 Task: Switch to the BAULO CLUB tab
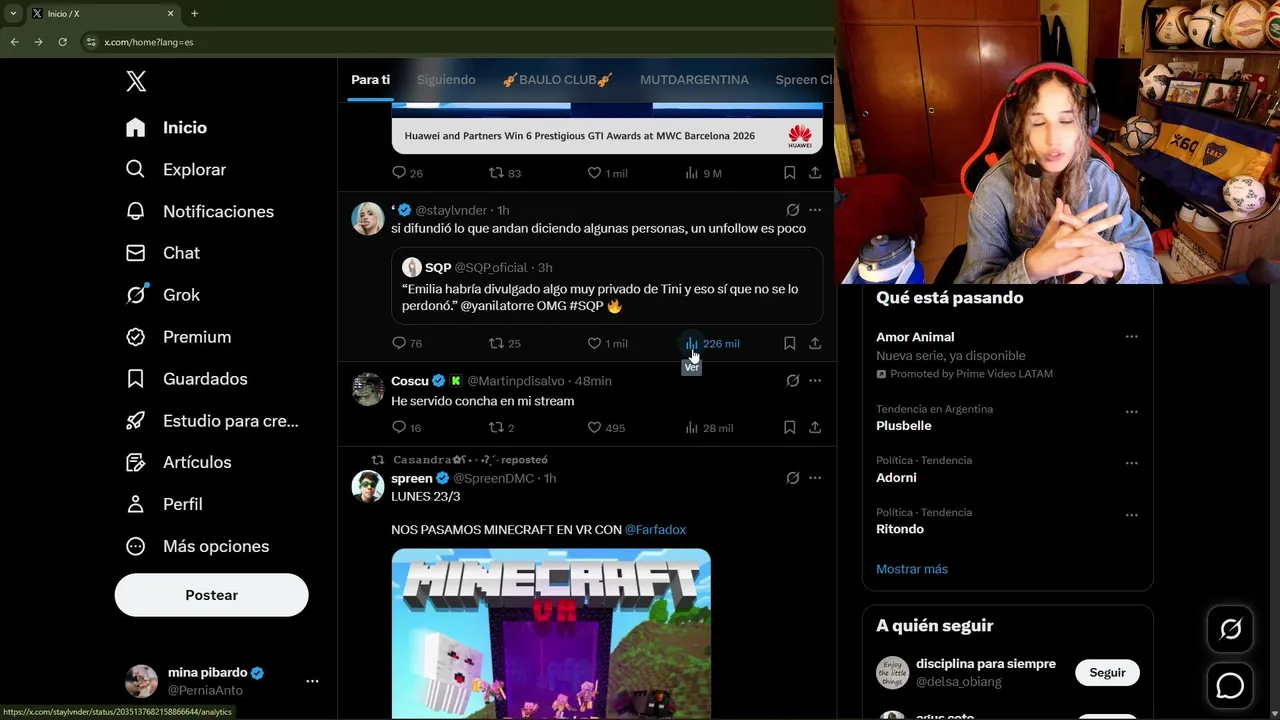point(557,80)
